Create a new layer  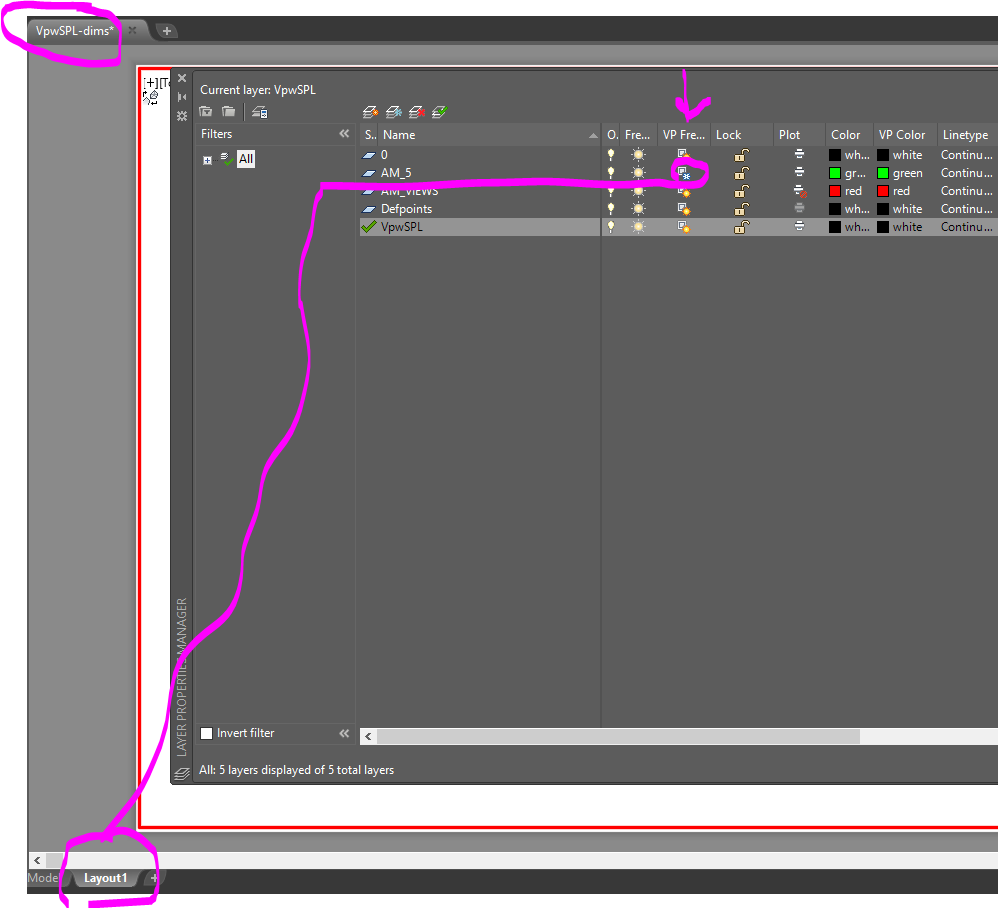pyautogui.click(x=371, y=112)
